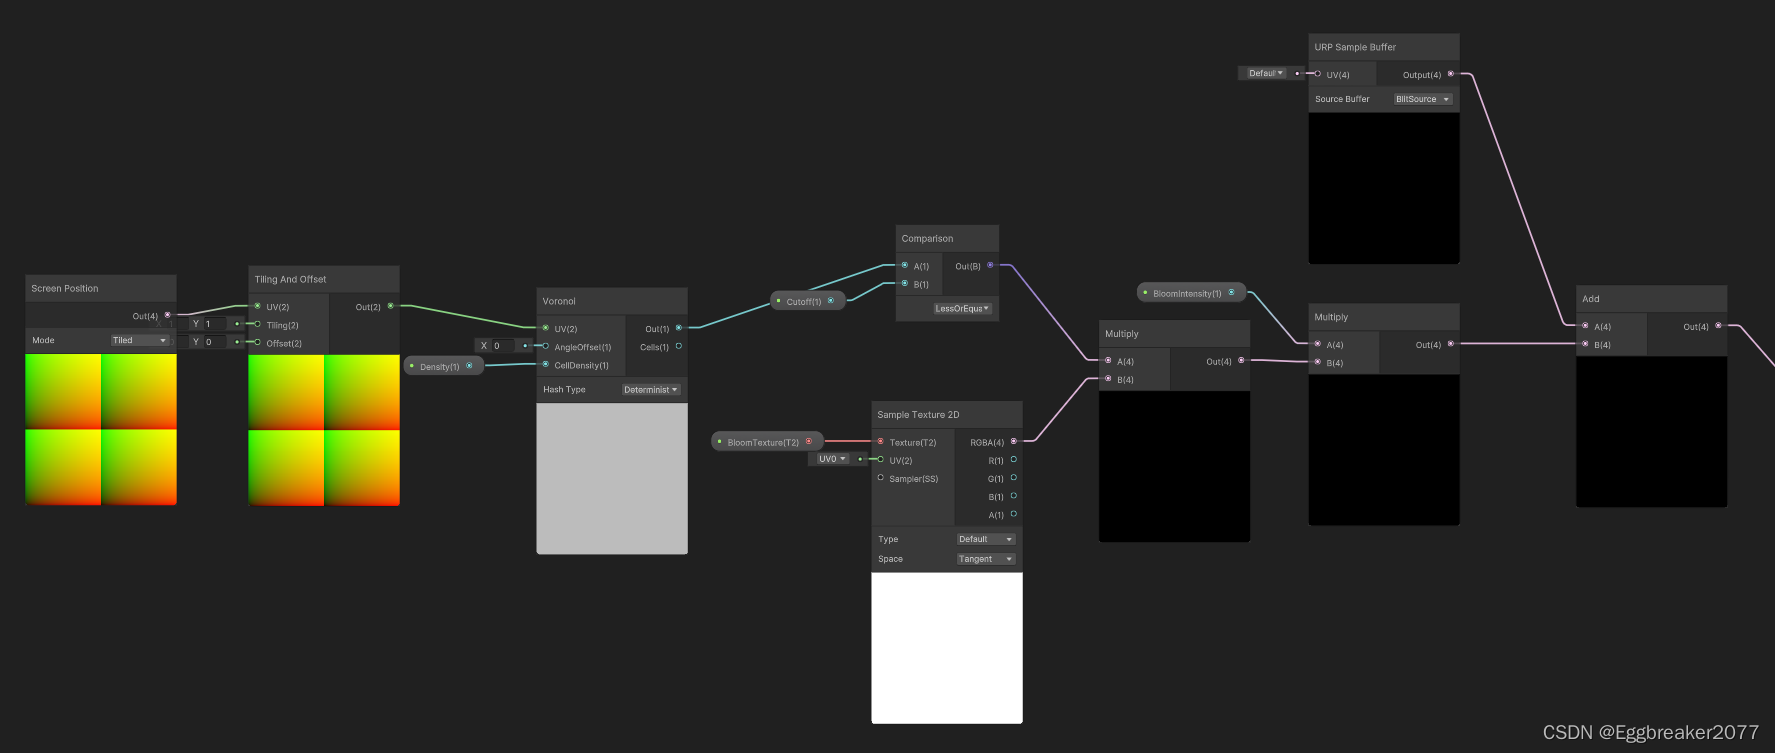Open Screen Position Mode dropdown (Tiled)
The height and width of the screenshot is (753, 1775).
tap(139, 340)
